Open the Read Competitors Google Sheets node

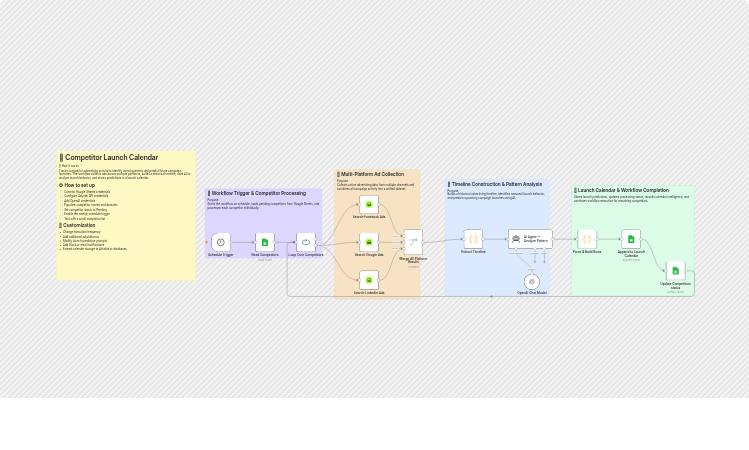coord(265,242)
